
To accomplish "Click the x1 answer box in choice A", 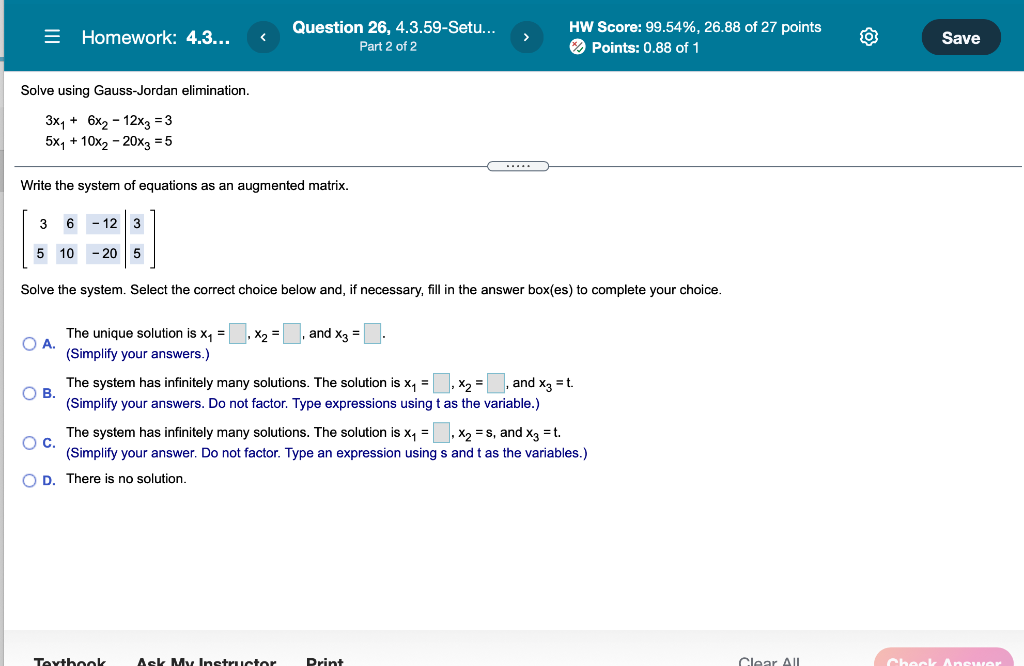I will point(239,331).
